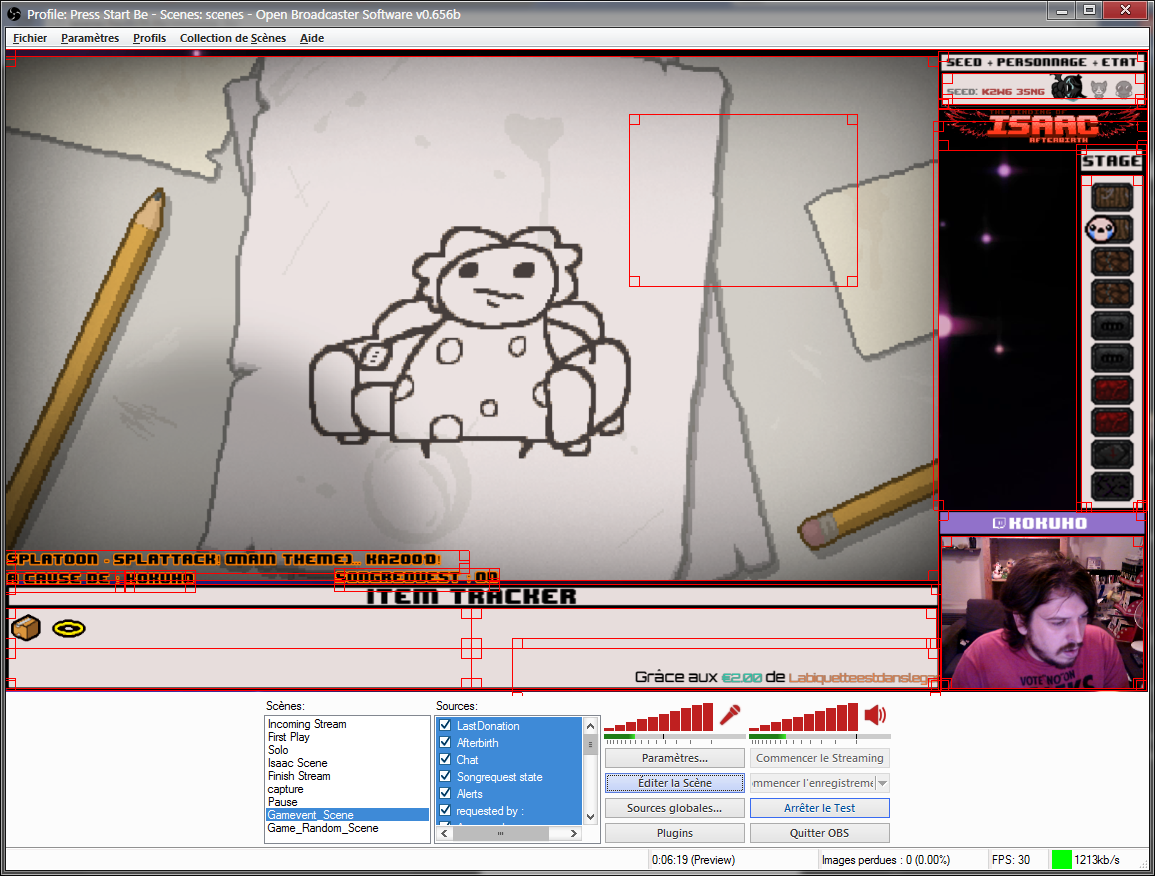1155x876 pixels.
Task: Toggle the Alerts source checkbox
Action: click(x=445, y=793)
